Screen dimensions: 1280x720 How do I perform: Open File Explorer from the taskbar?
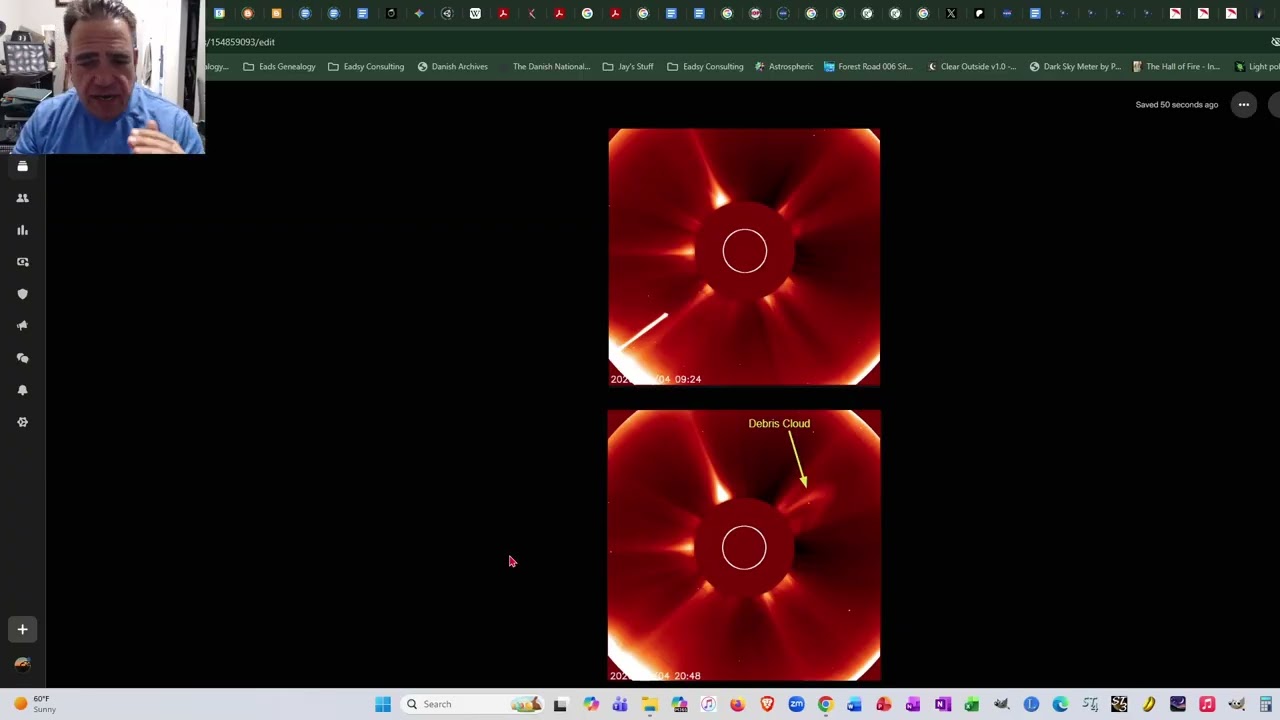click(x=649, y=704)
